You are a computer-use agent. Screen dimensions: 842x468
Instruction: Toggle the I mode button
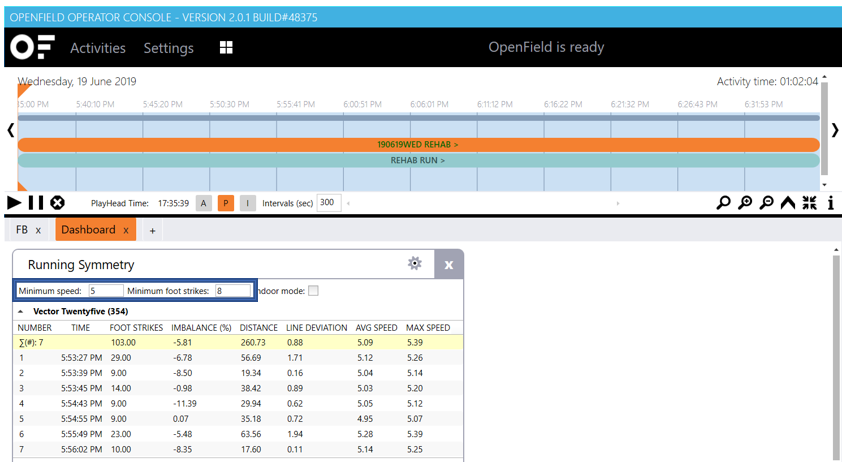[248, 203]
